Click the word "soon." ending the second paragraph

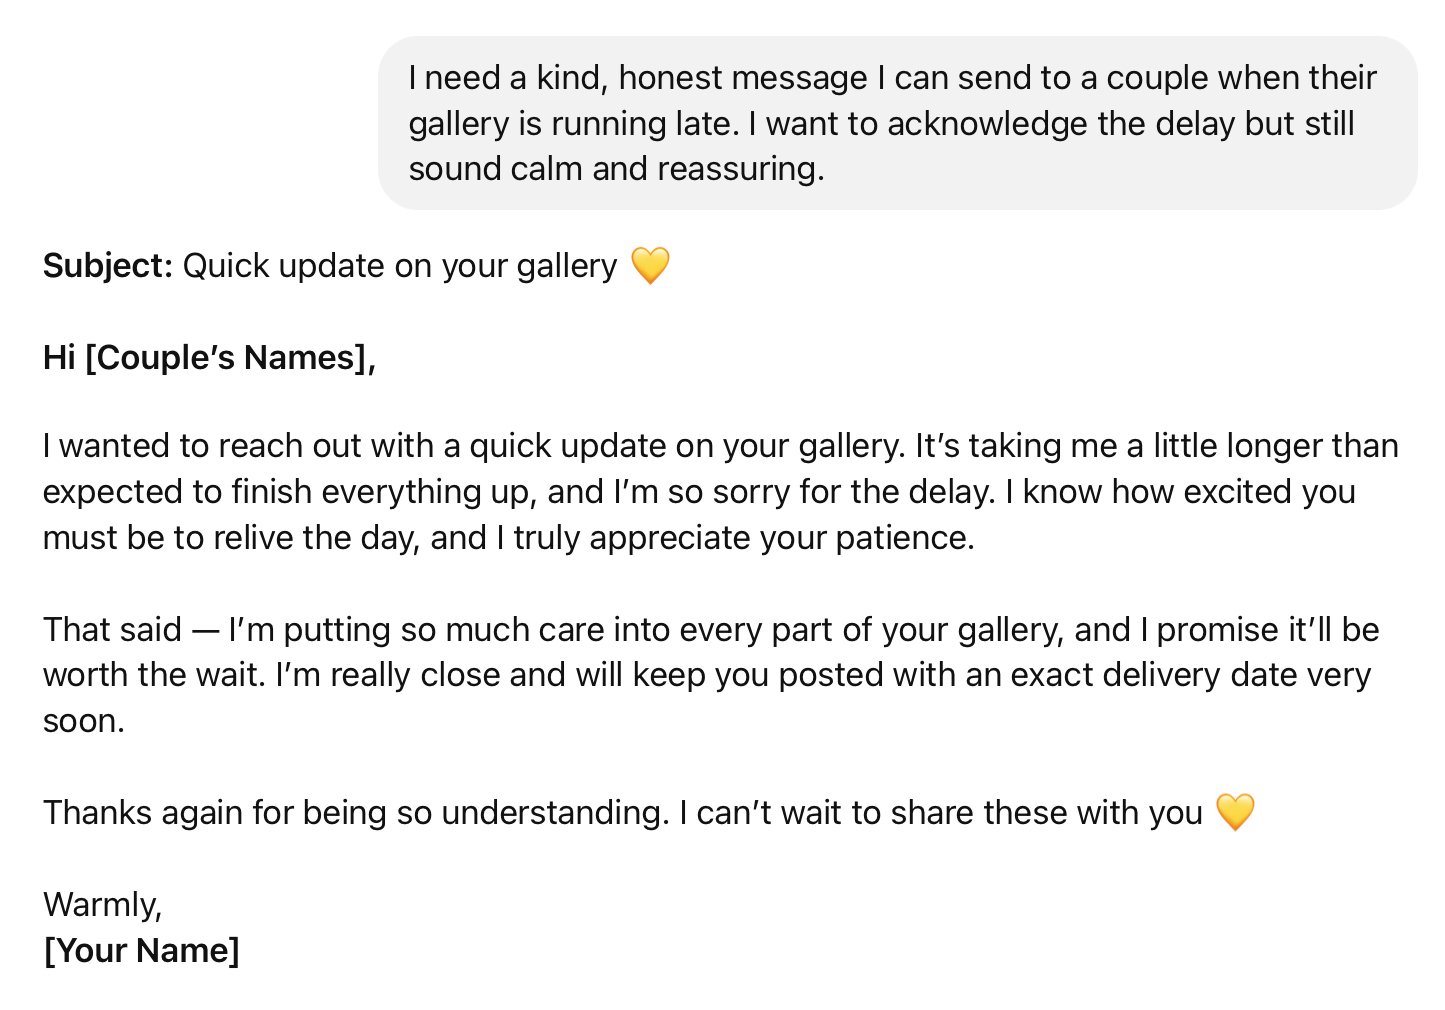(x=84, y=721)
